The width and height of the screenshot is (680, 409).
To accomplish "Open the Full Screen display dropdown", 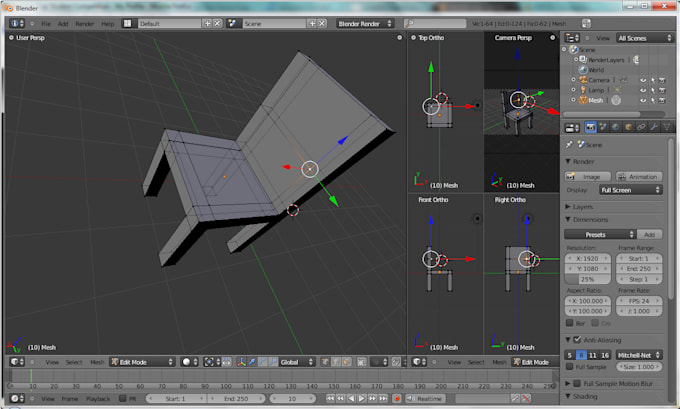I will 631,190.
